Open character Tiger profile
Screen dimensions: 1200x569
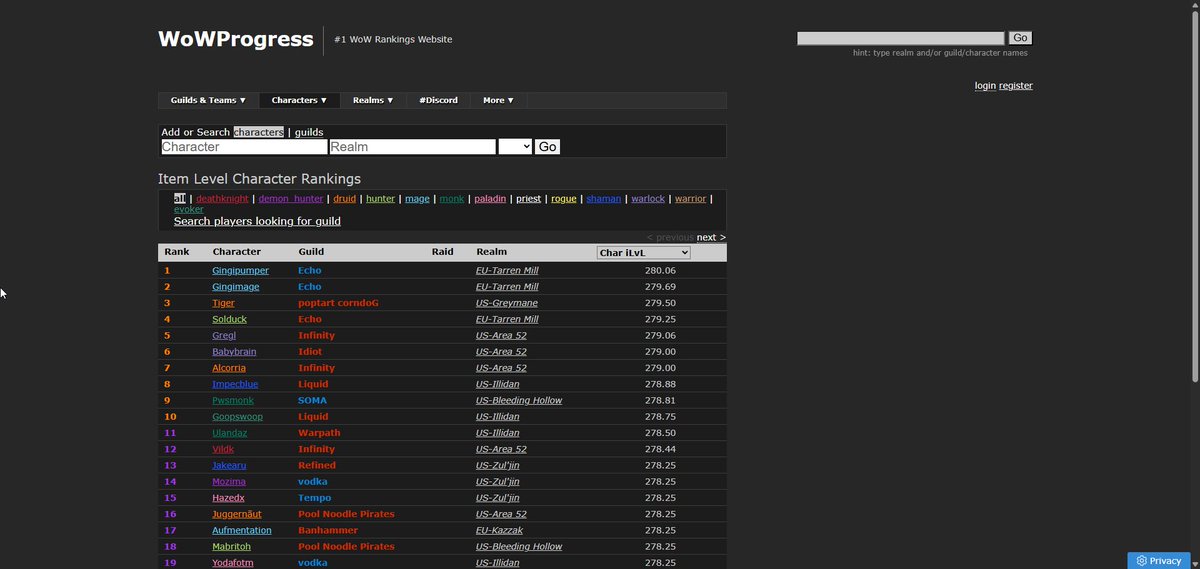[223, 303]
